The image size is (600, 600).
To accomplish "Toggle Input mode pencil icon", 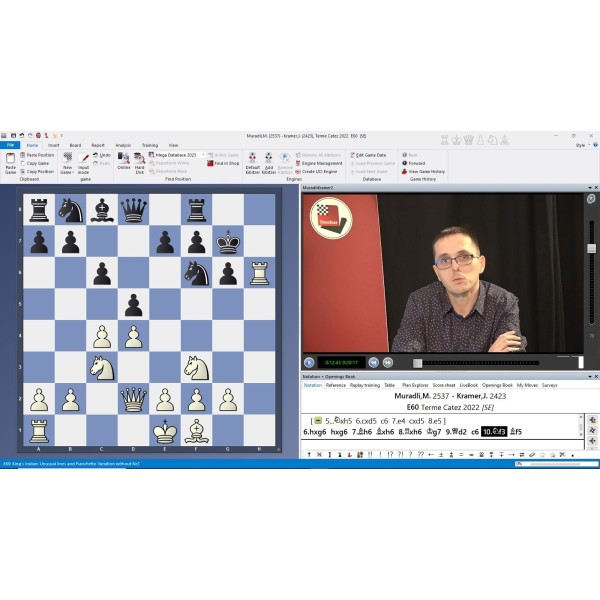I will point(83,158).
